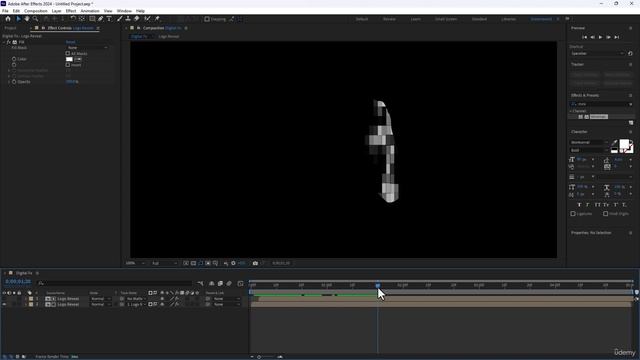Image resolution: width=640 pixels, height=360 pixels.
Task: Open the viewer resolution Full dropdown
Action: pos(164,263)
